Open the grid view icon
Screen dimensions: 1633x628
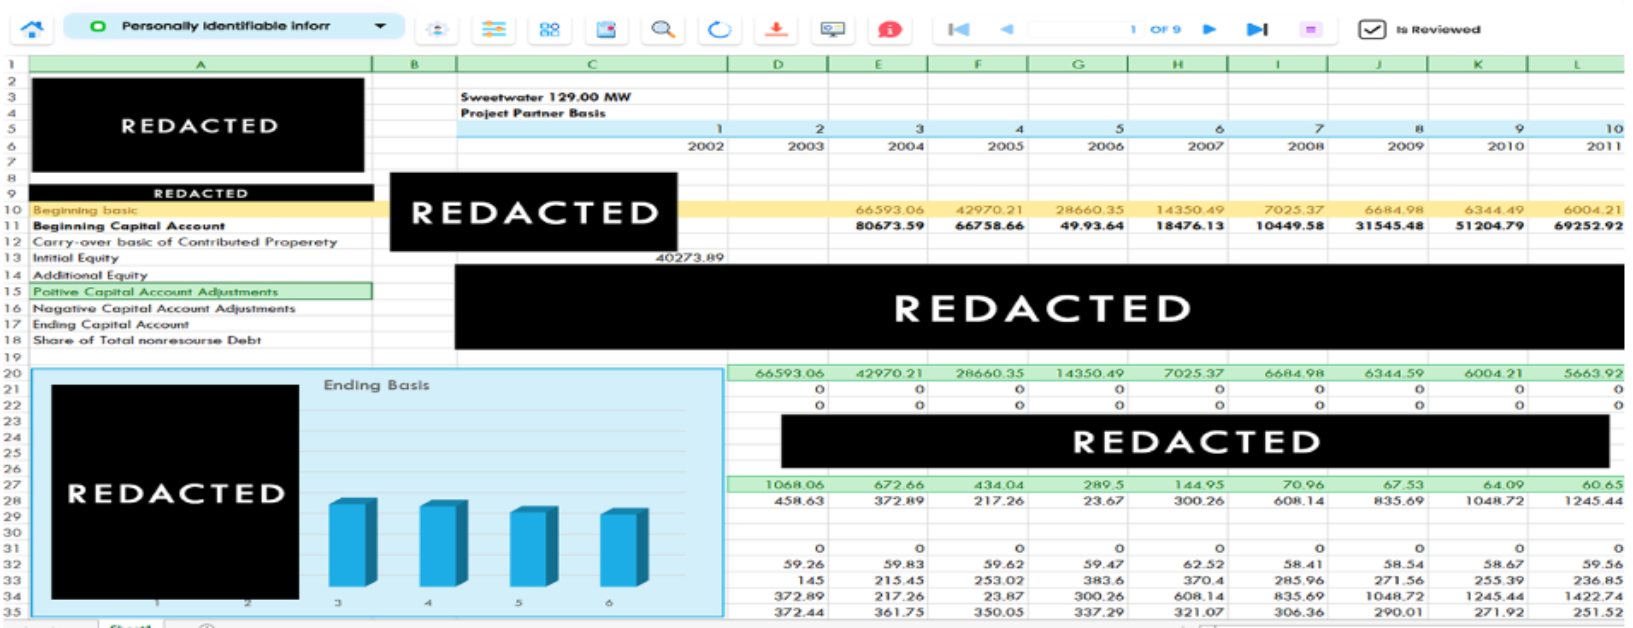(549, 29)
